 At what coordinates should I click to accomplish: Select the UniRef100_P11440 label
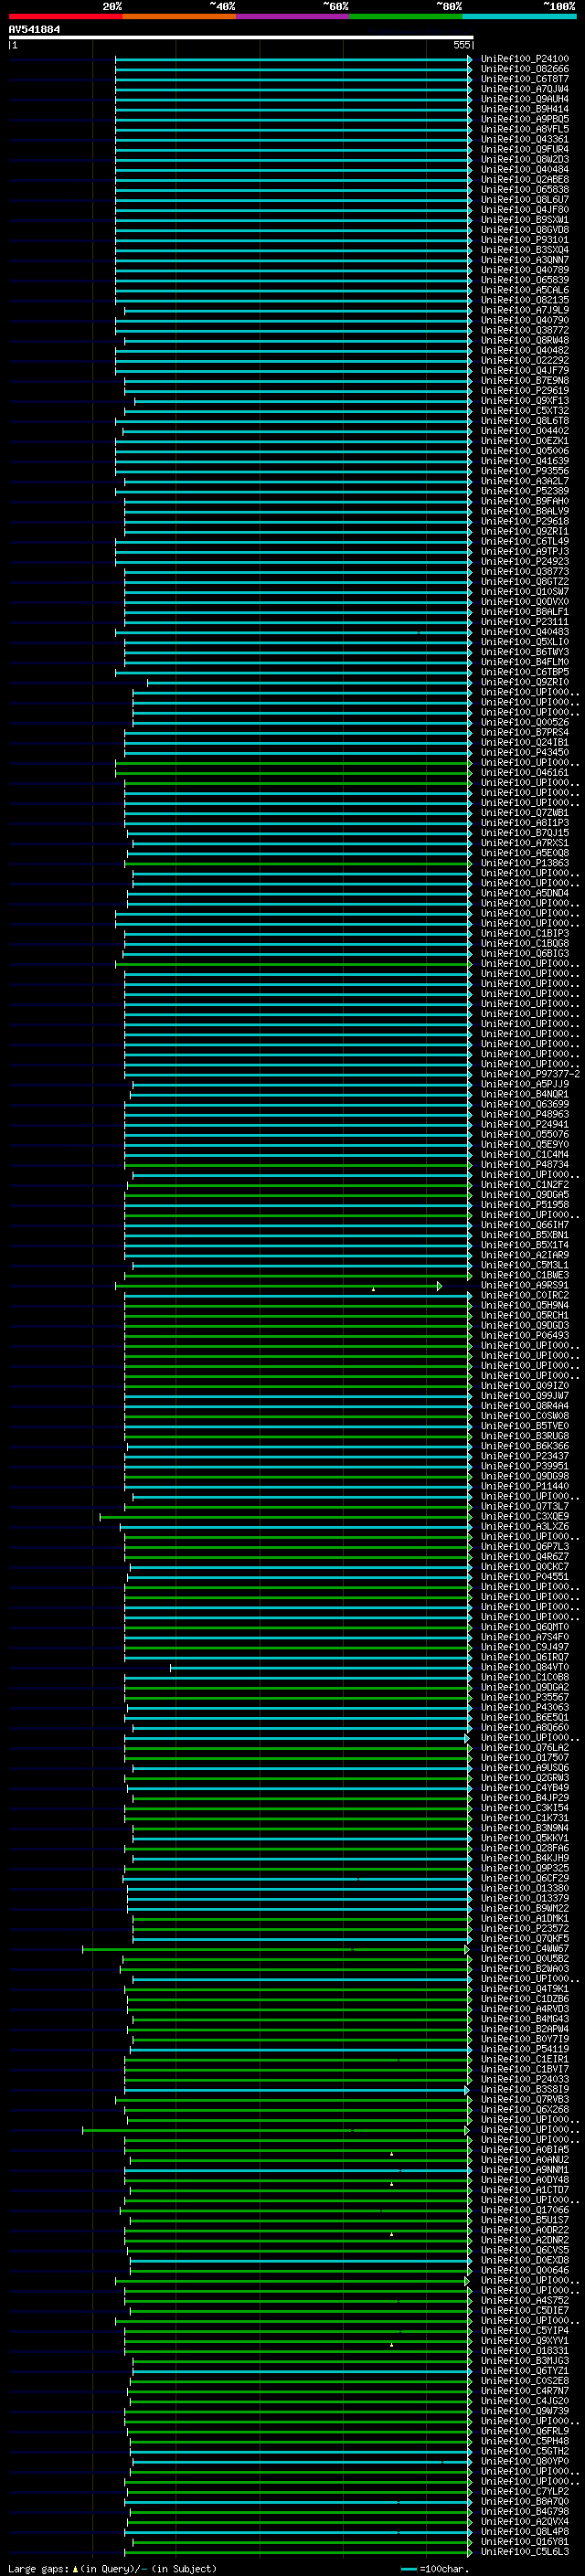[x=525, y=1486]
